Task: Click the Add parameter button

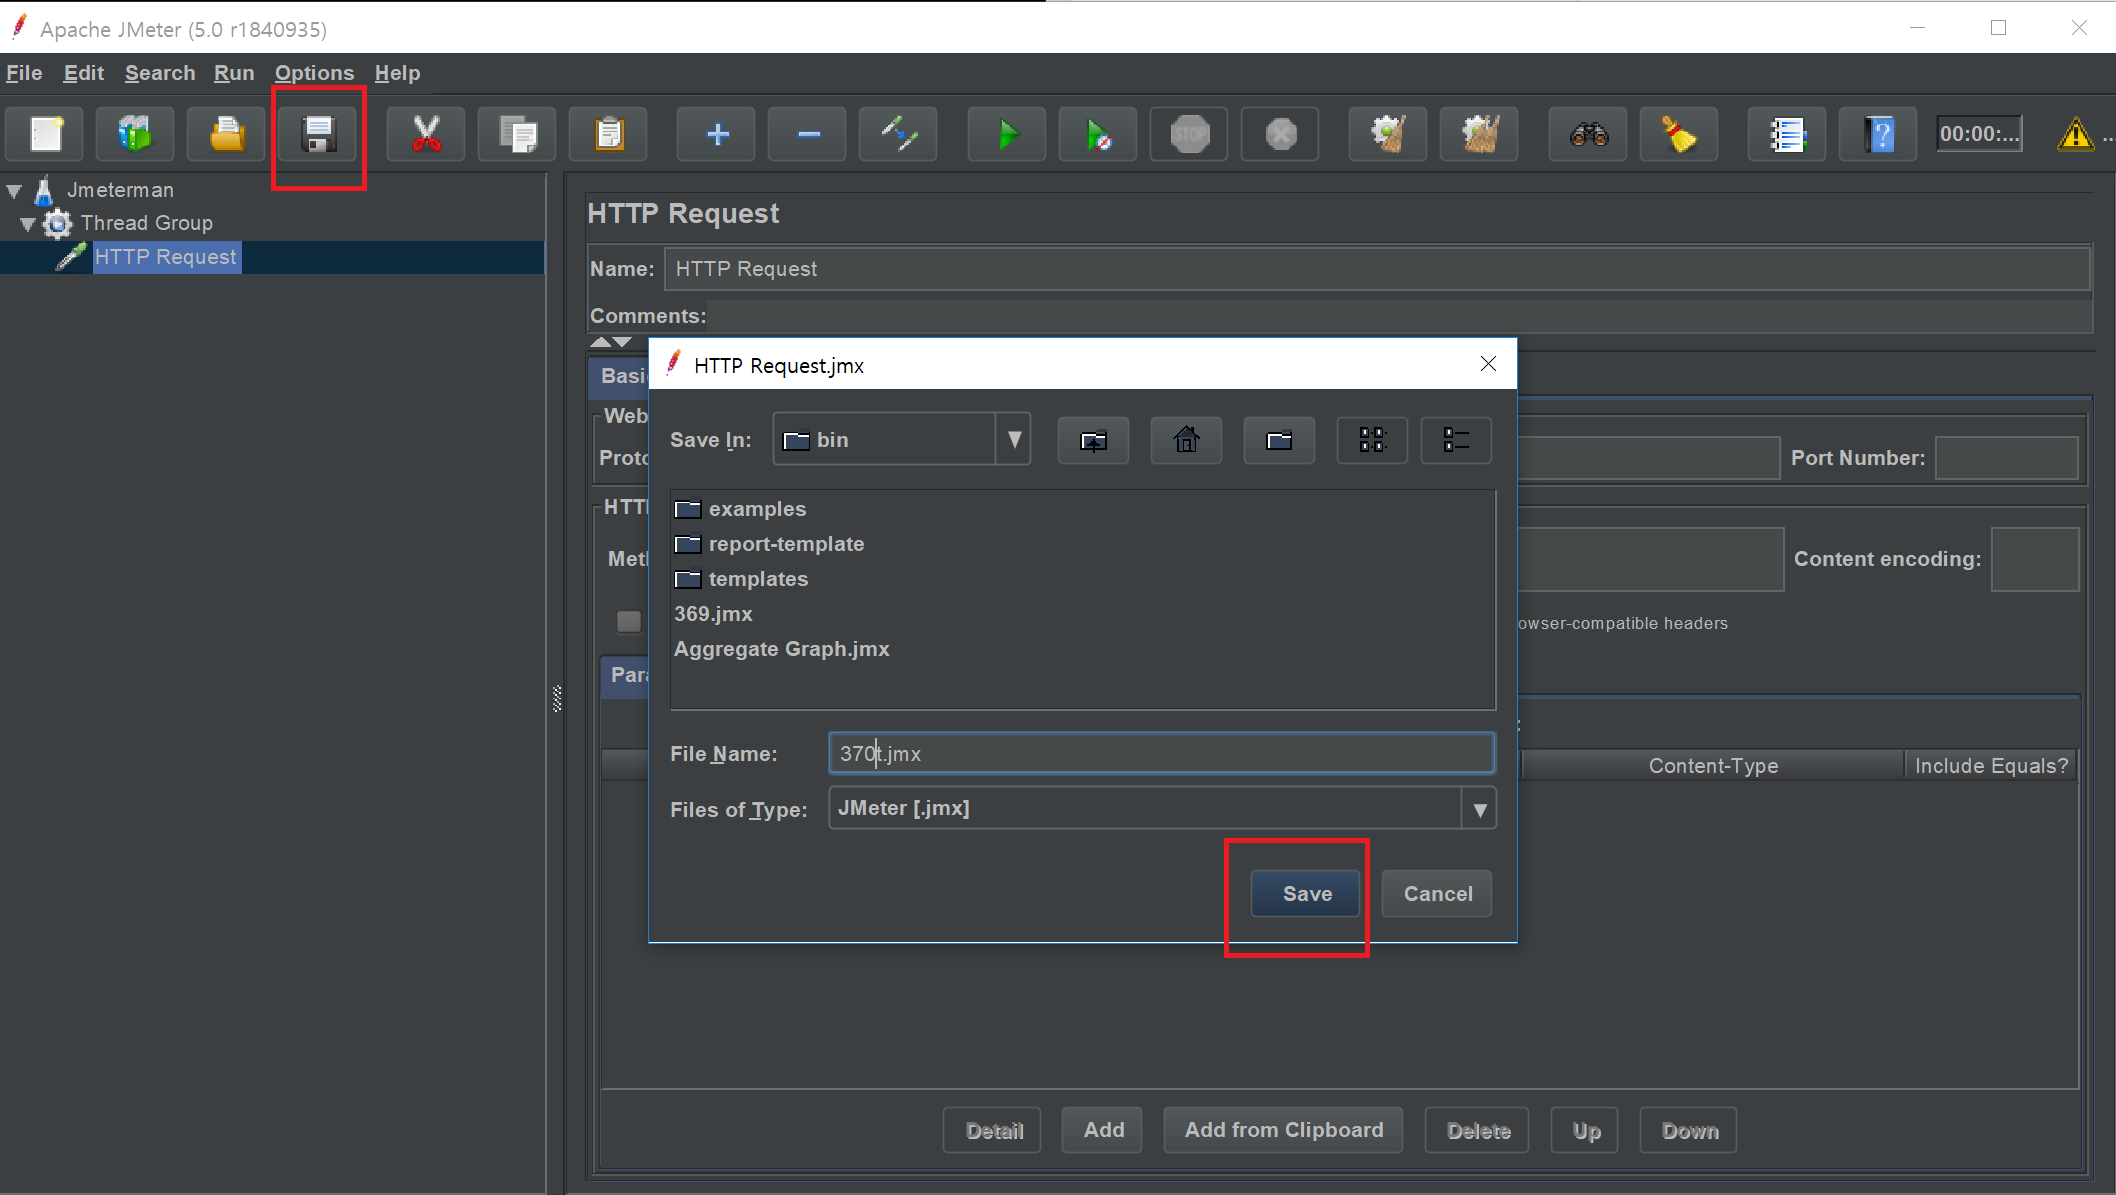Action: 1103,1130
